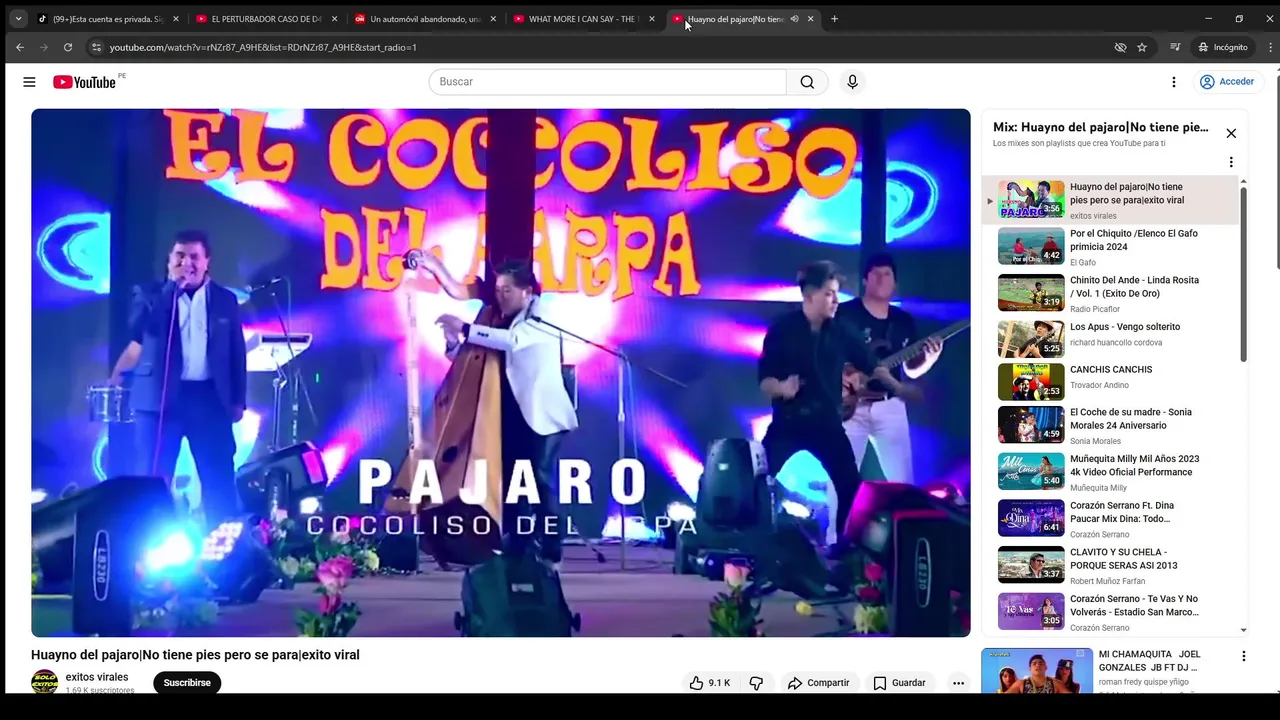Select Muñequita Milly Mil Años 2023
The width and height of the screenshot is (1280, 720).
pos(1110,472)
